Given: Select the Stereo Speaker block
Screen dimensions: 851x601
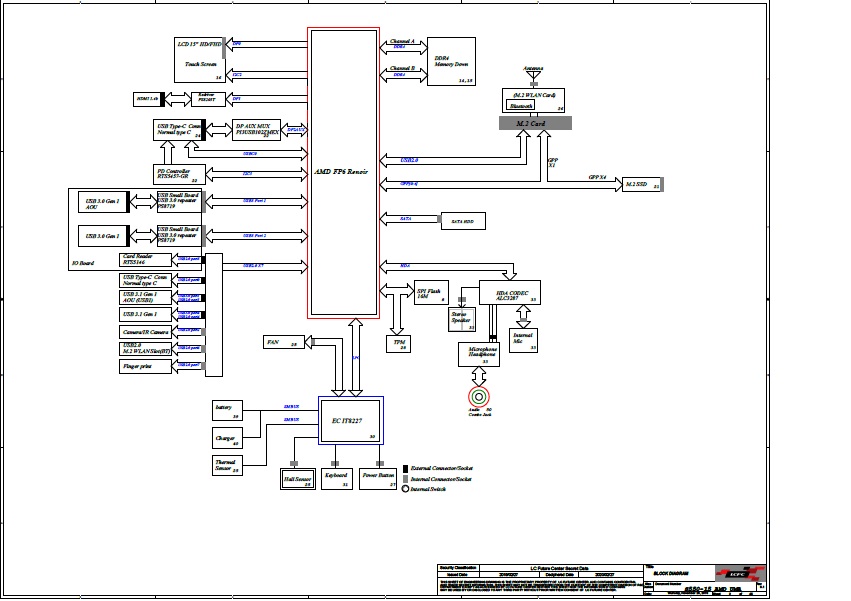Looking at the screenshot, I should (x=462, y=319).
